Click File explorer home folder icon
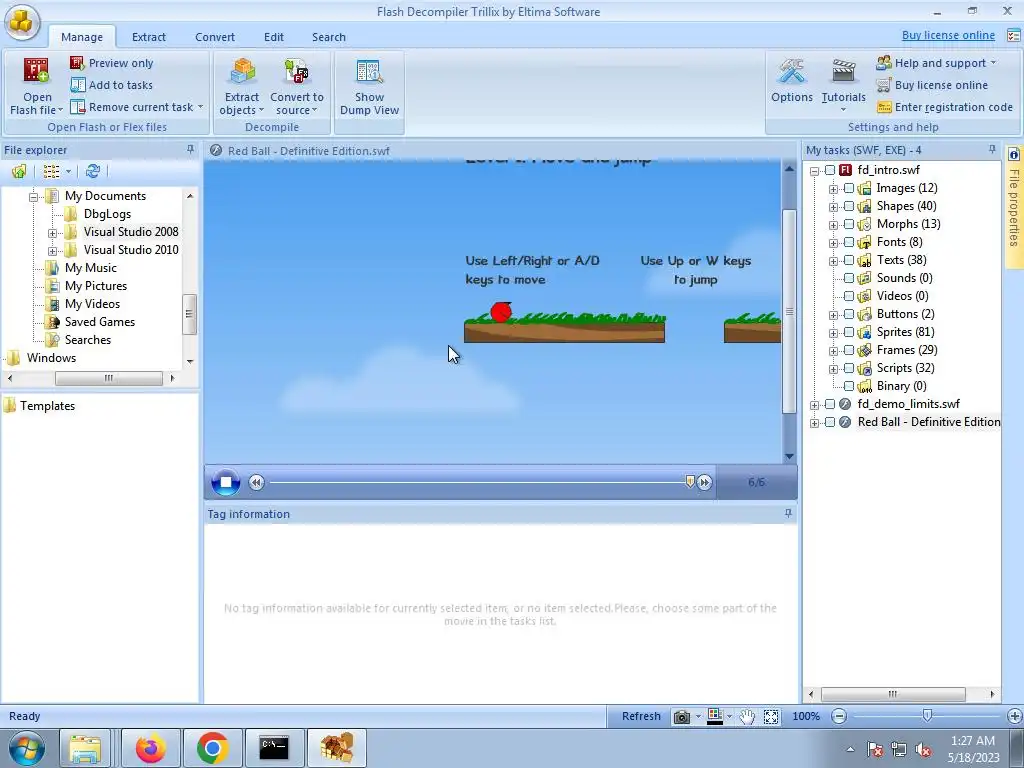Image resolution: width=1024 pixels, height=768 pixels. click(x=19, y=171)
